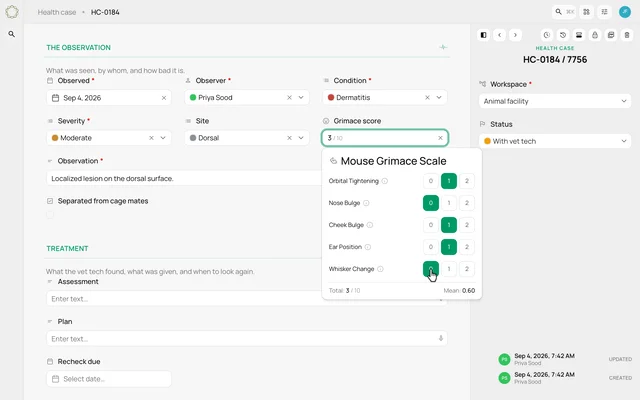Clear the Grimace score field
This screenshot has width=640, height=400.
440,138
